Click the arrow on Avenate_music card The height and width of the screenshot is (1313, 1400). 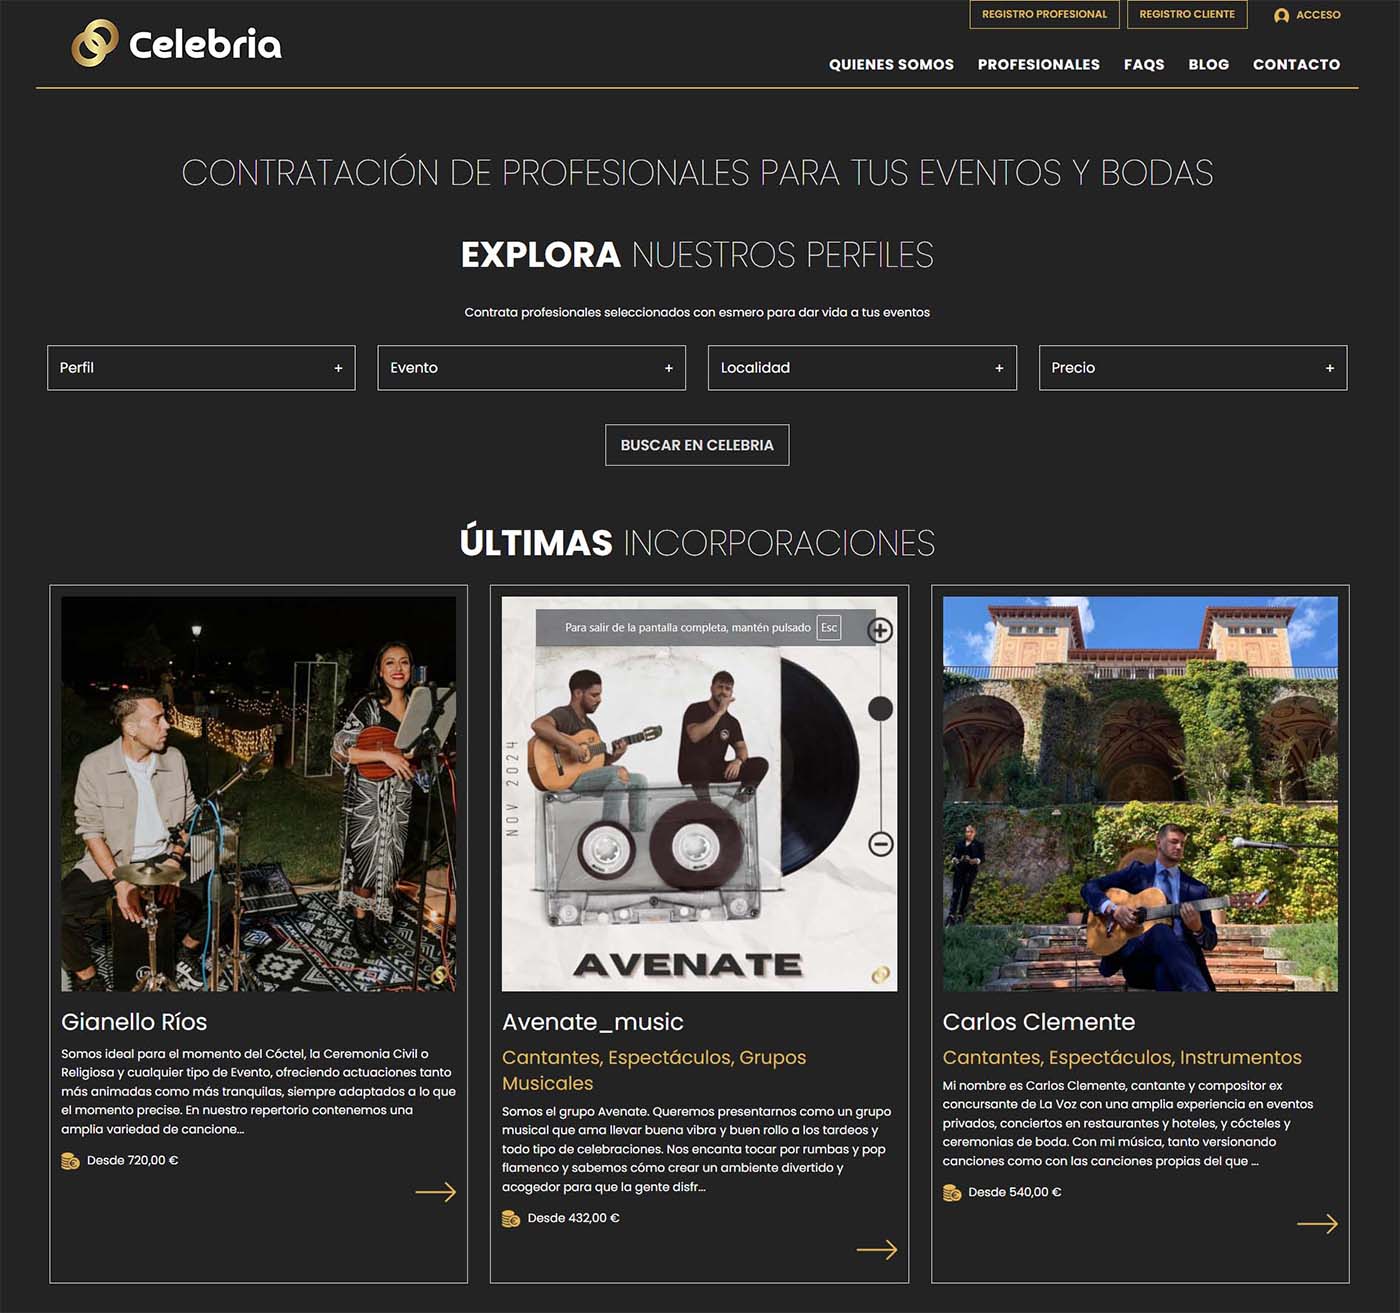pyautogui.click(x=877, y=1249)
